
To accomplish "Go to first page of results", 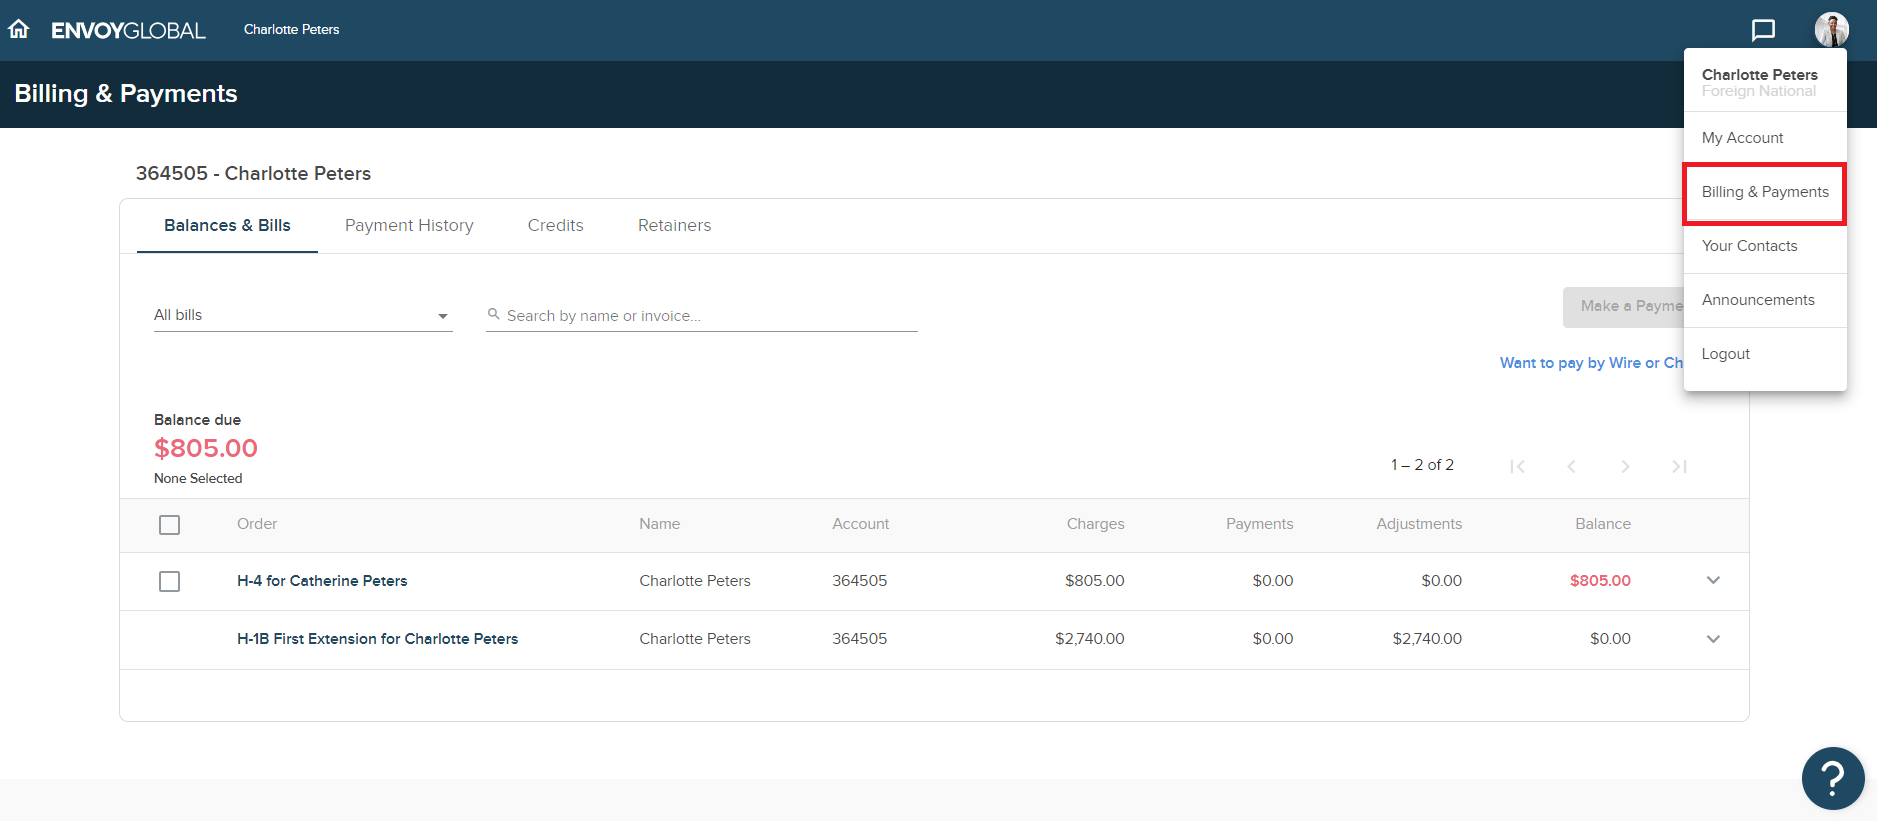I will click(x=1517, y=466).
